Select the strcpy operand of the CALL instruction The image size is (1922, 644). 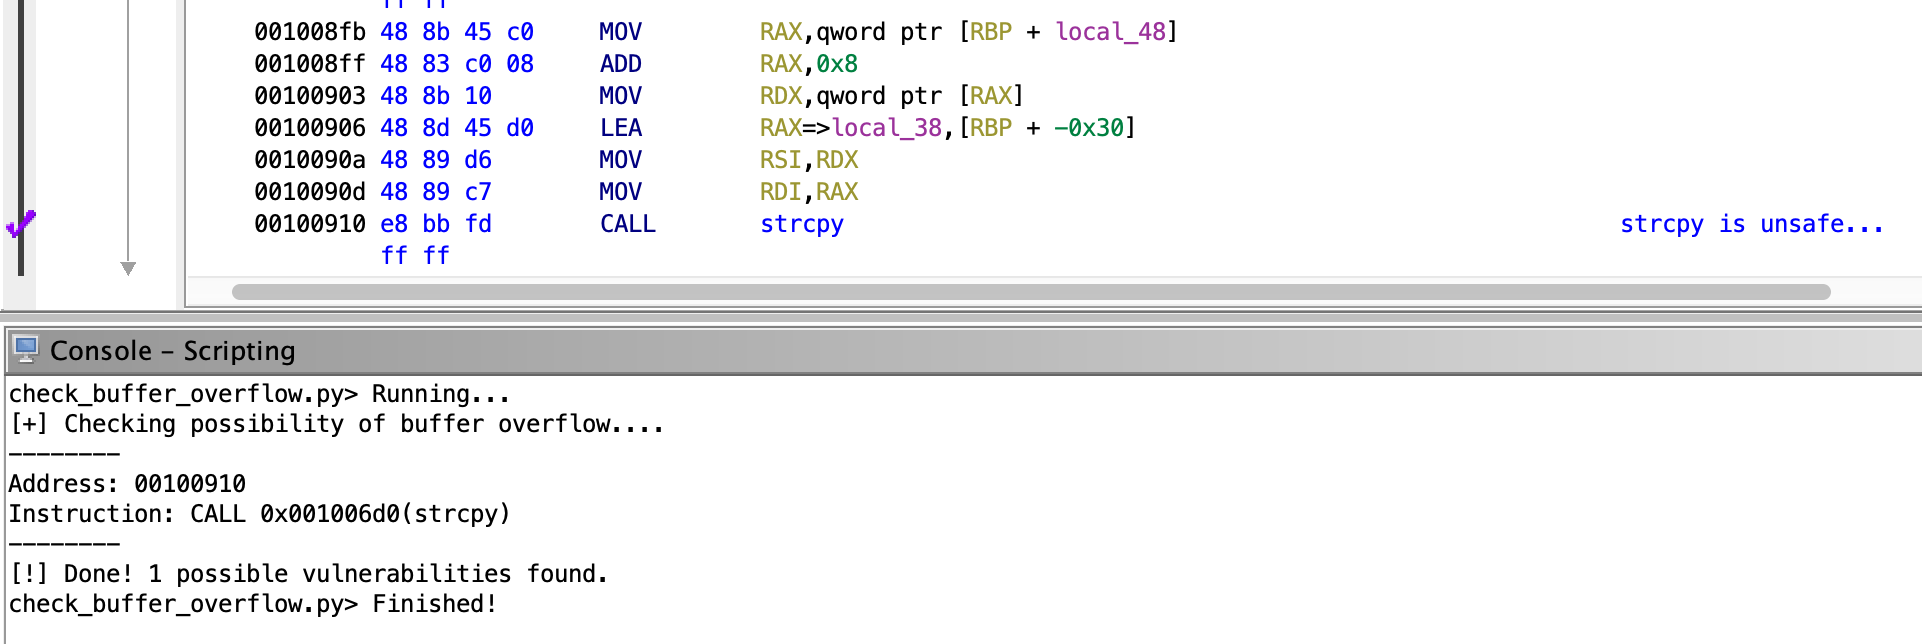[x=801, y=224]
